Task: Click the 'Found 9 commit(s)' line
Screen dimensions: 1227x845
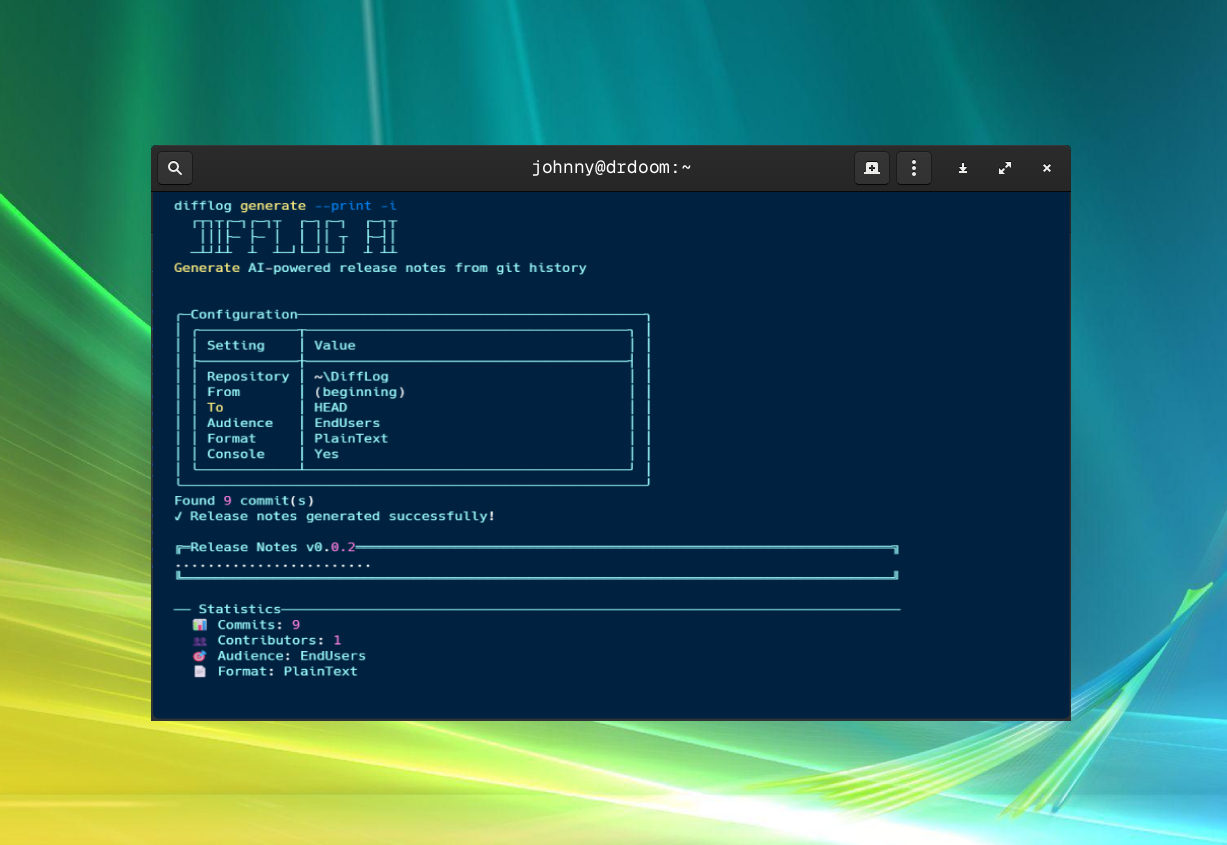Action: 244,500
